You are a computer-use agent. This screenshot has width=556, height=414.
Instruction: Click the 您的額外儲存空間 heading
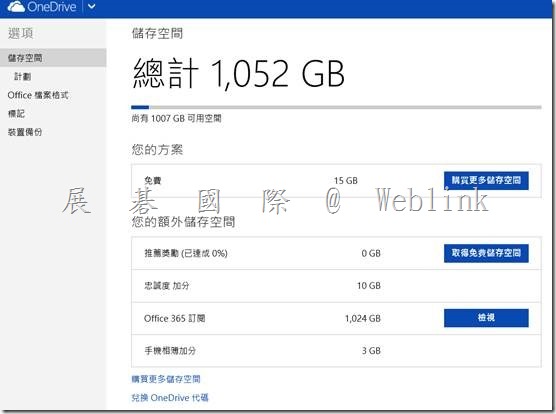[183, 222]
